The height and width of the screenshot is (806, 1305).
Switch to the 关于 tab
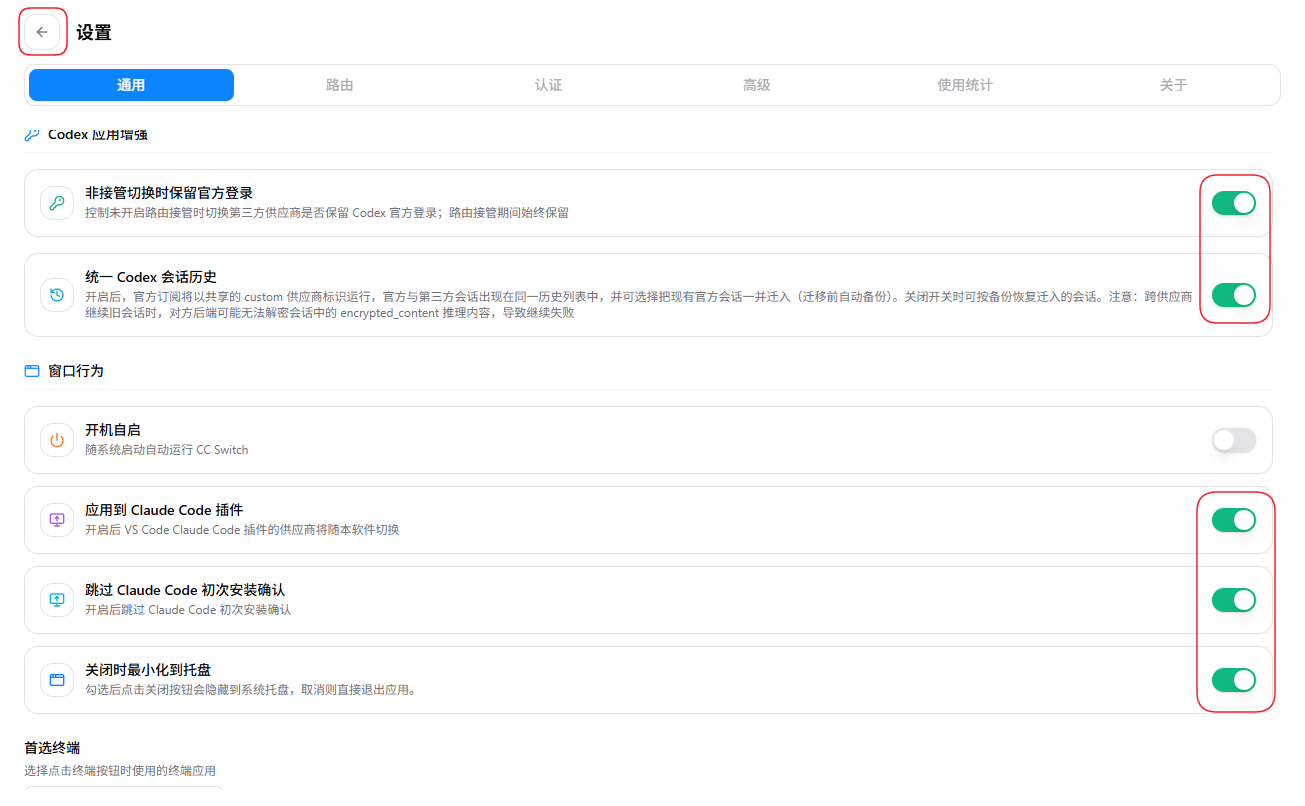1174,85
